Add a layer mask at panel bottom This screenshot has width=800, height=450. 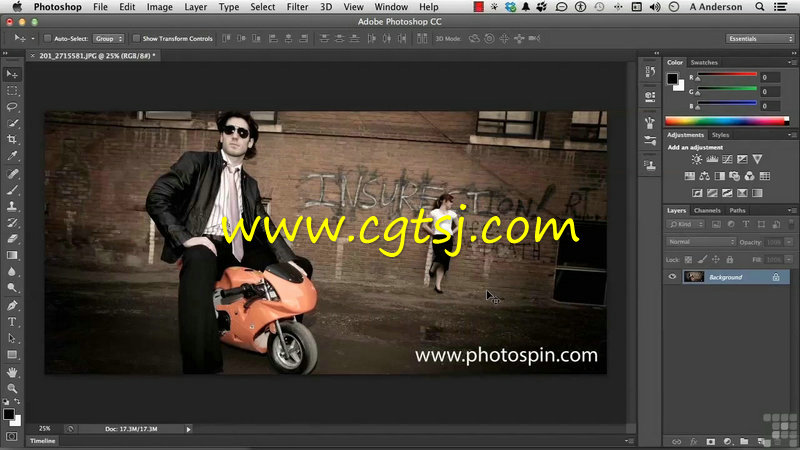711,441
